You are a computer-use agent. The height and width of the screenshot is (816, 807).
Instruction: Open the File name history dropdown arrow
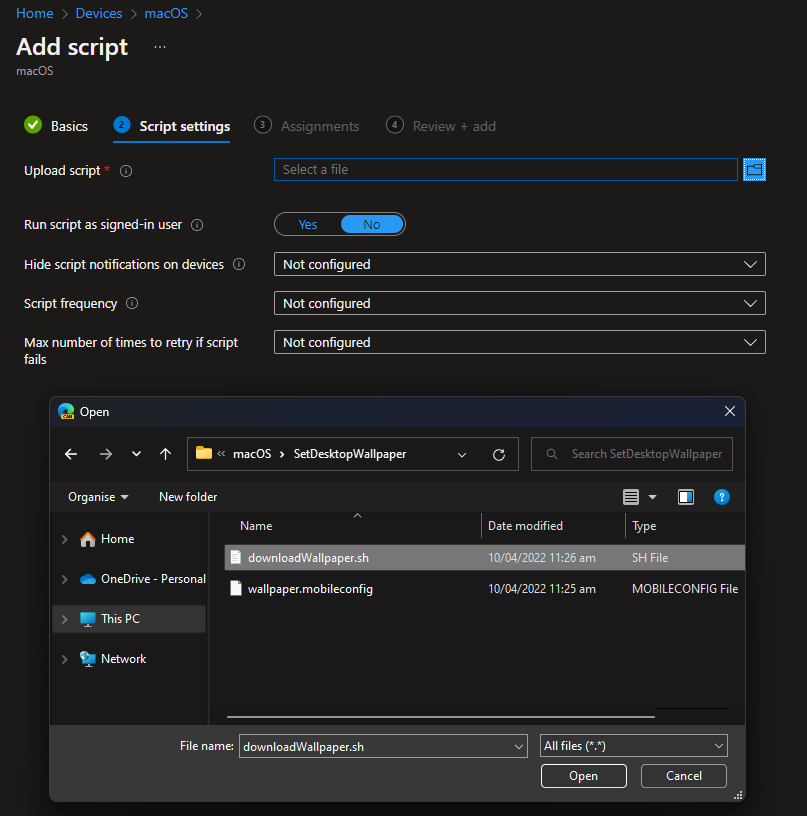point(519,746)
